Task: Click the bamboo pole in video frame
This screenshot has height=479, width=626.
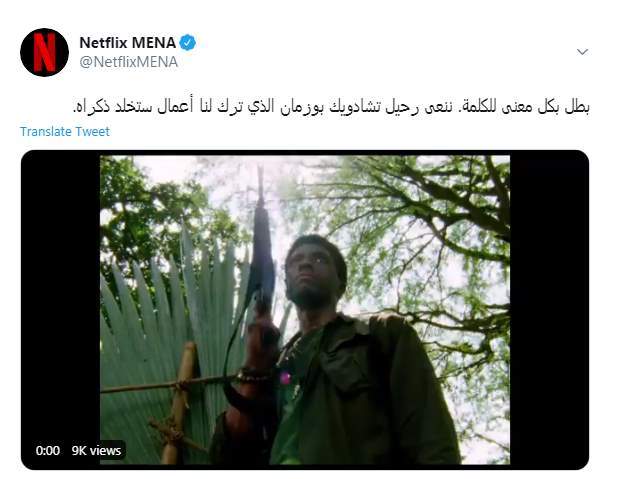Action: pyautogui.click(x=180, y=403)
